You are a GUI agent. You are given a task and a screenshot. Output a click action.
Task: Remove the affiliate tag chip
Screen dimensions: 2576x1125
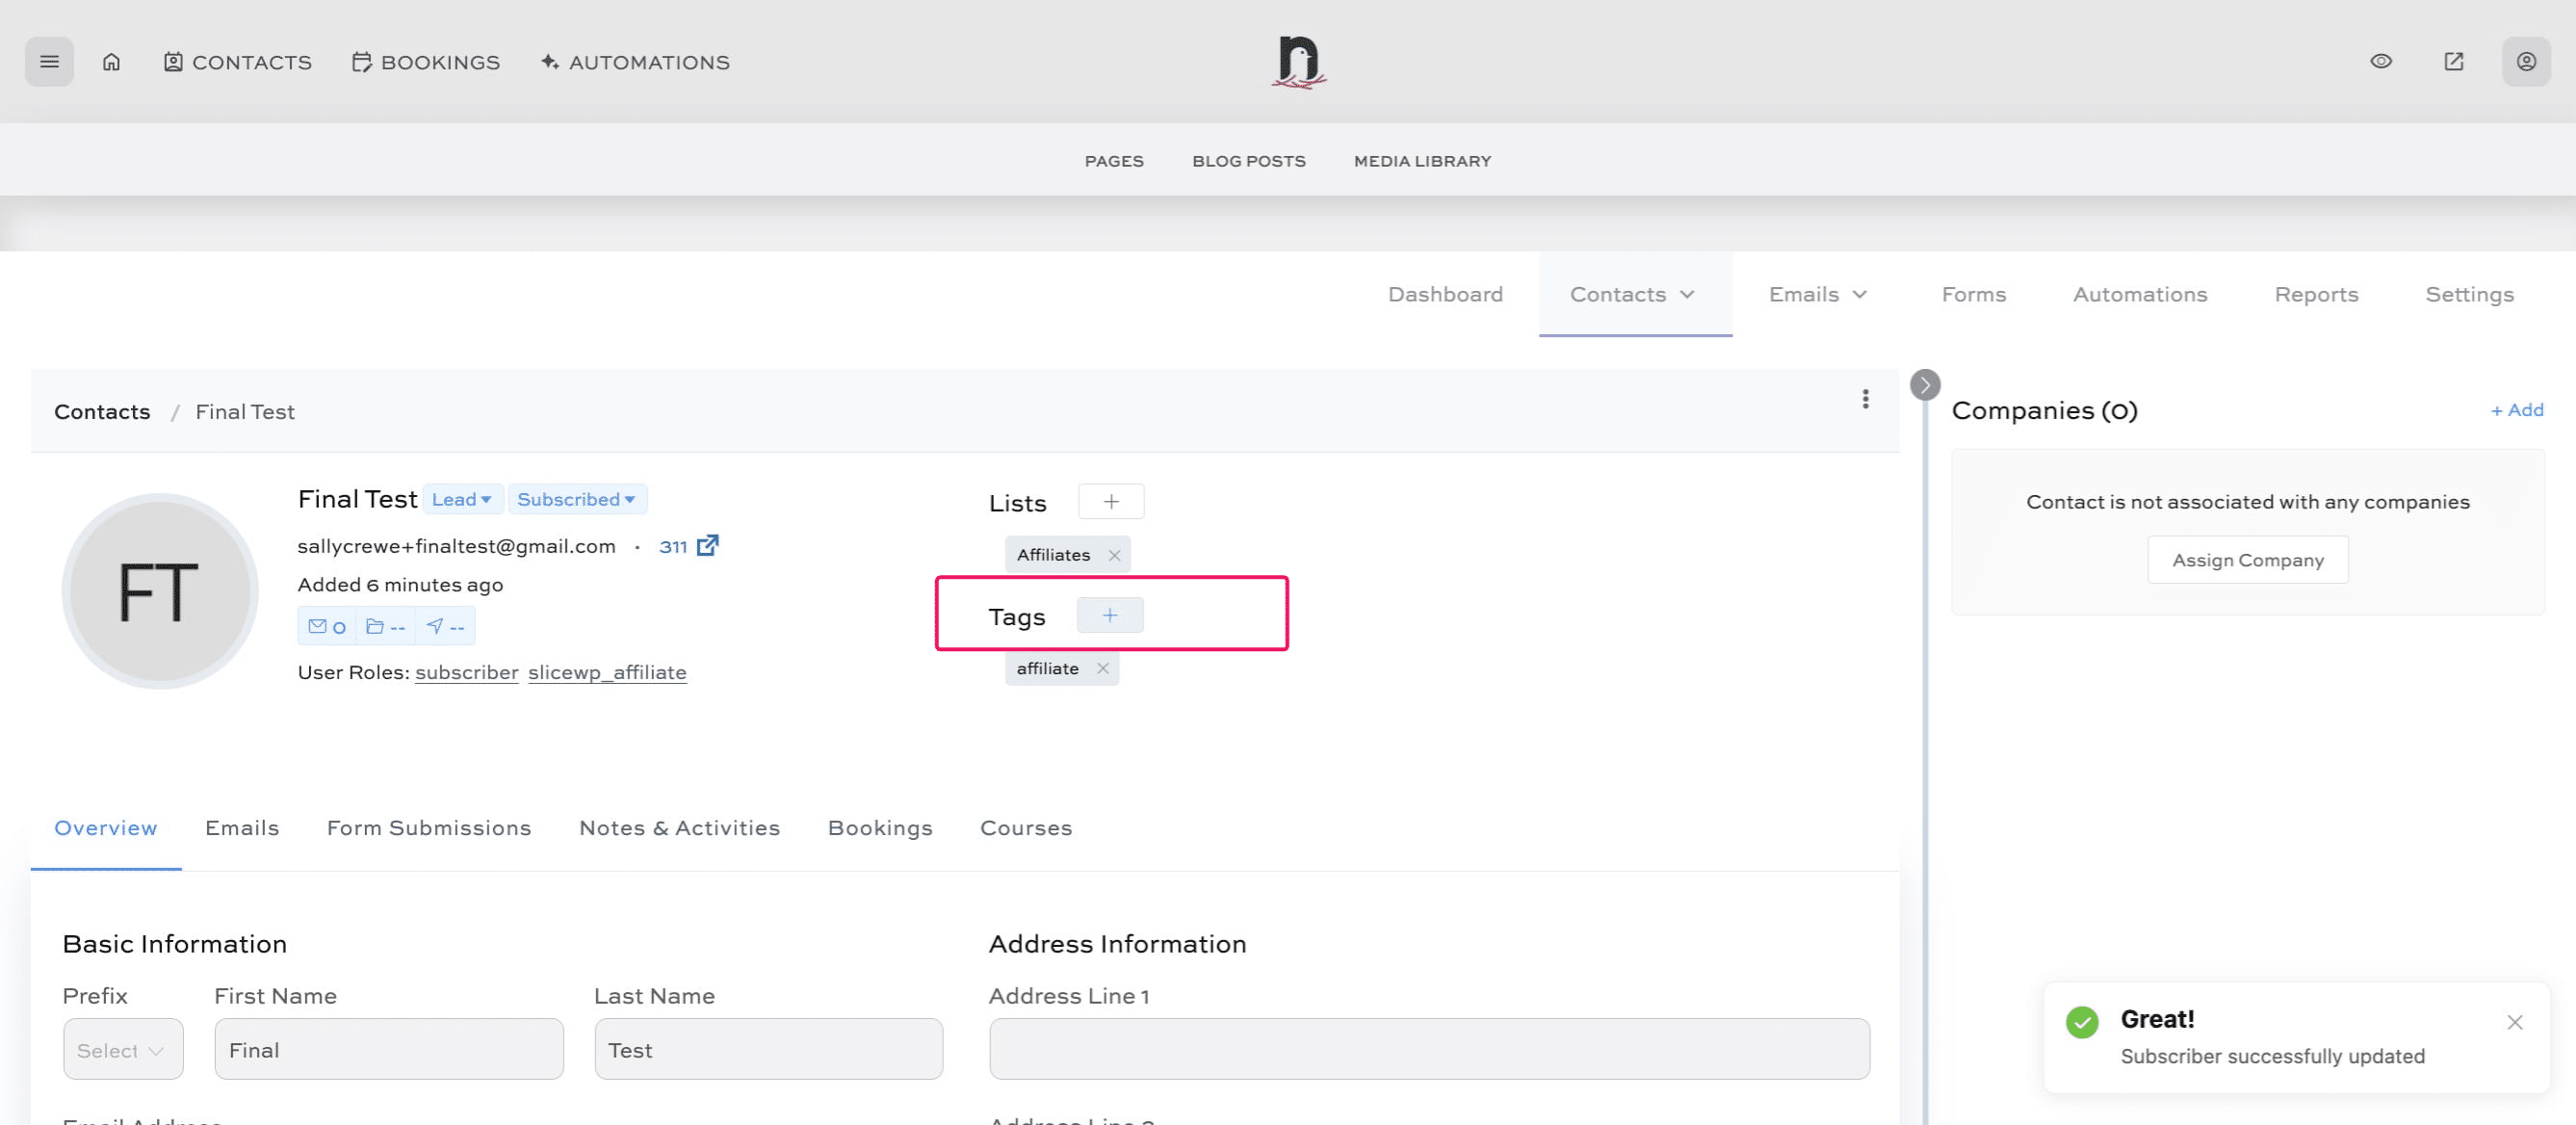[x=1102, y=668]
